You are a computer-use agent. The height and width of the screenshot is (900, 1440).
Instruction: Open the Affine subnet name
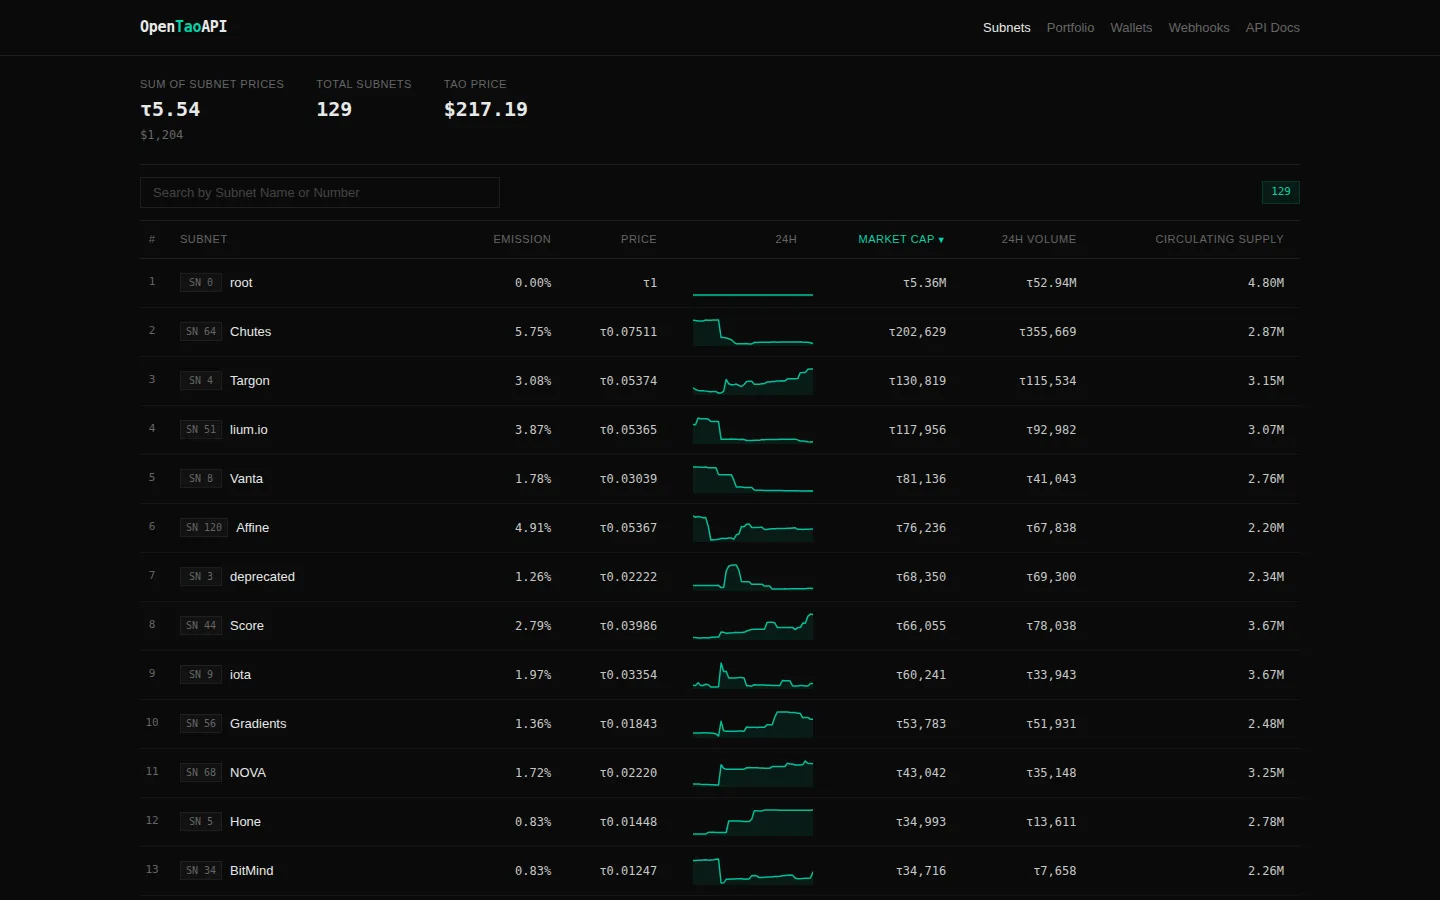252,528
